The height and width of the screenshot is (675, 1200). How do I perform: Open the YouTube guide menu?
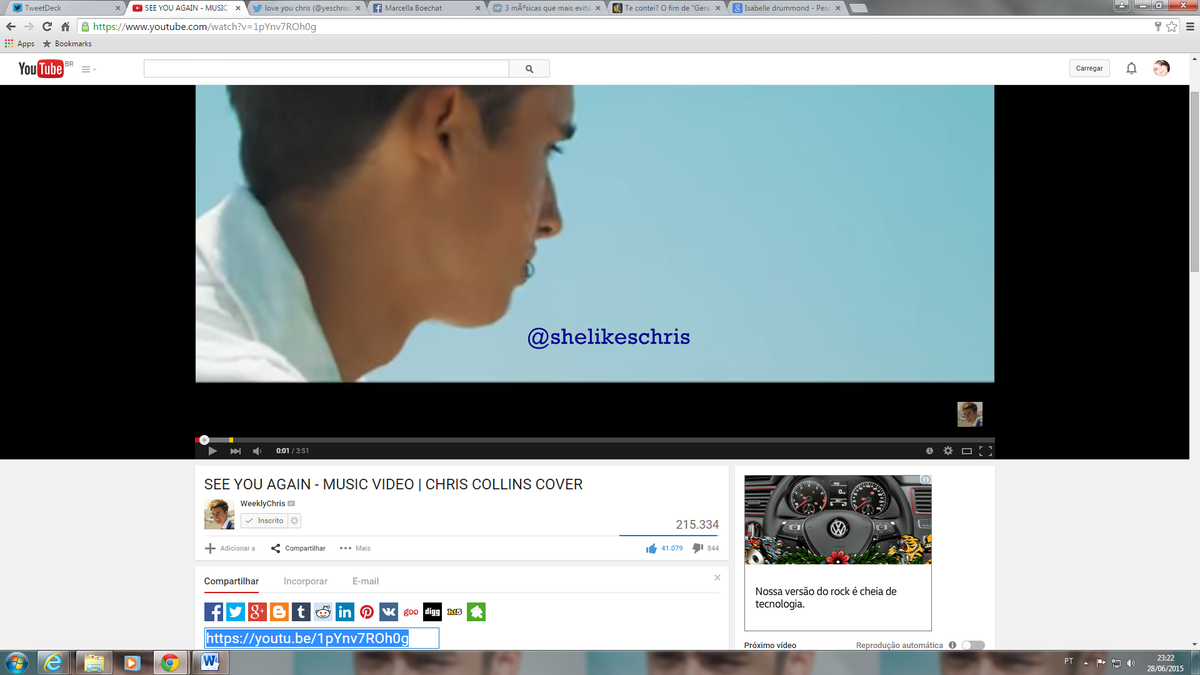pos(88,69)
